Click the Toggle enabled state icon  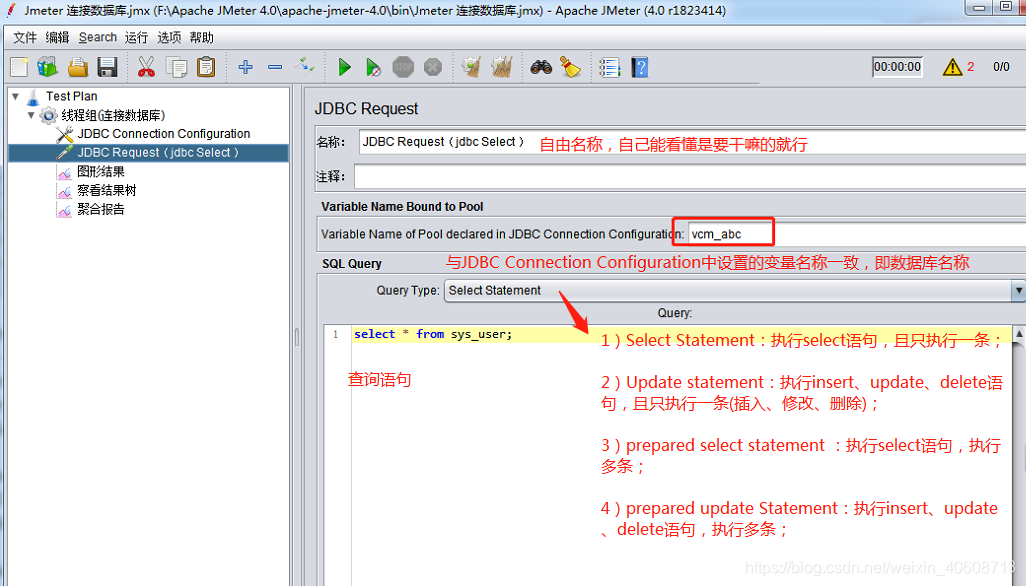[304, 66]
